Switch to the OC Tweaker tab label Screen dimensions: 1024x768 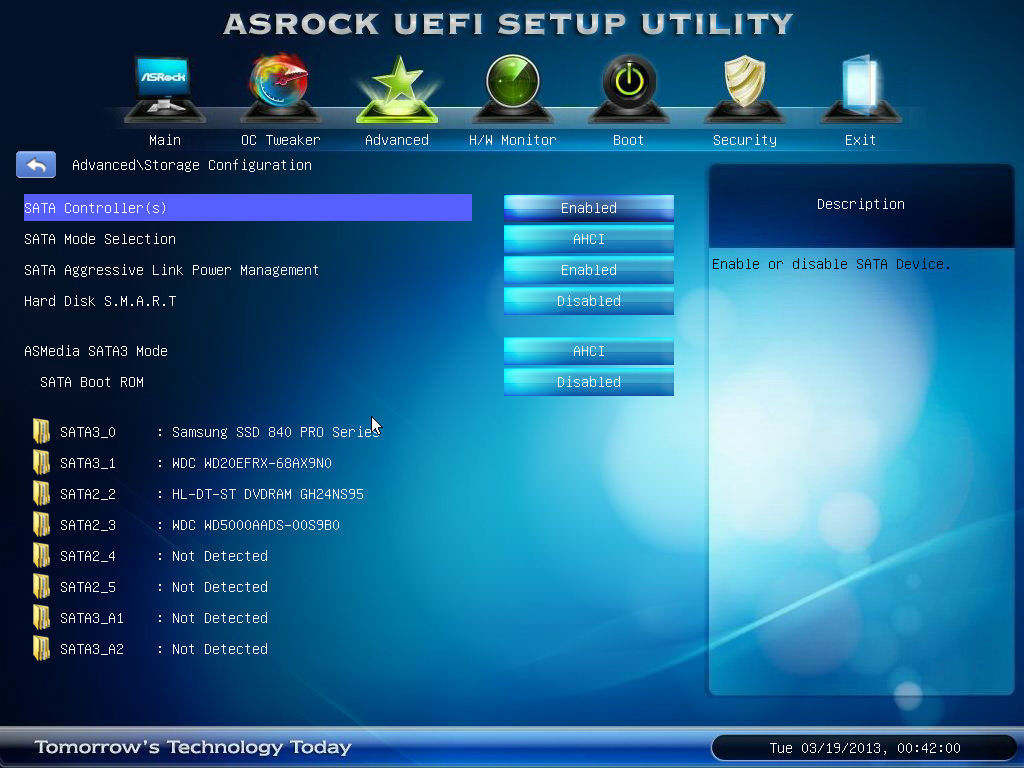click(x=281, y=140)
